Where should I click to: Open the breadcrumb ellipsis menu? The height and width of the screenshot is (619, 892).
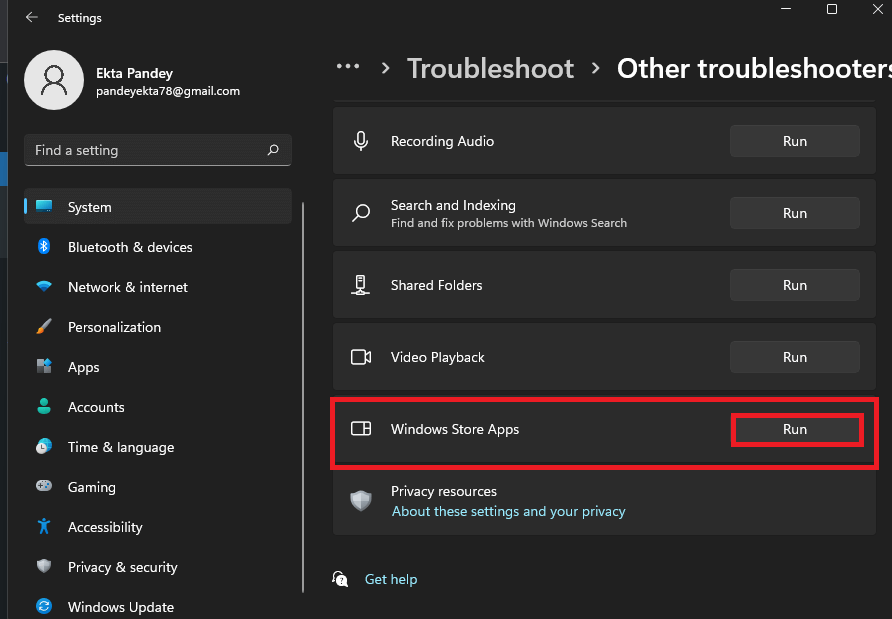(348, 67)
